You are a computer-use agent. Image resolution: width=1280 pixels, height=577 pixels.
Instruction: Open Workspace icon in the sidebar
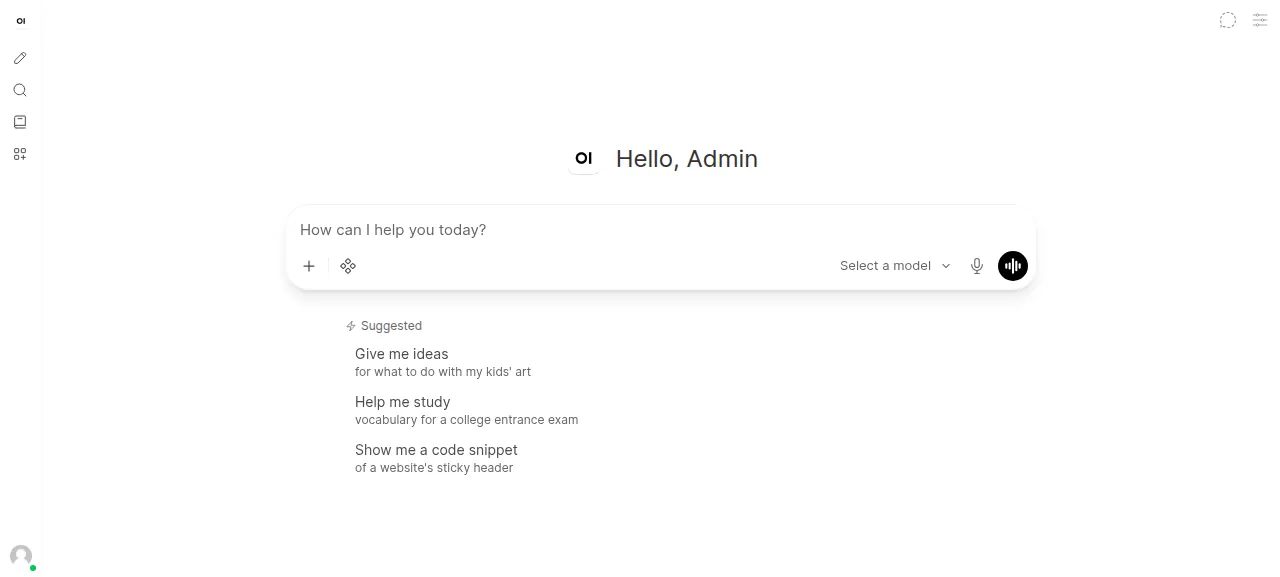[20, 154]
